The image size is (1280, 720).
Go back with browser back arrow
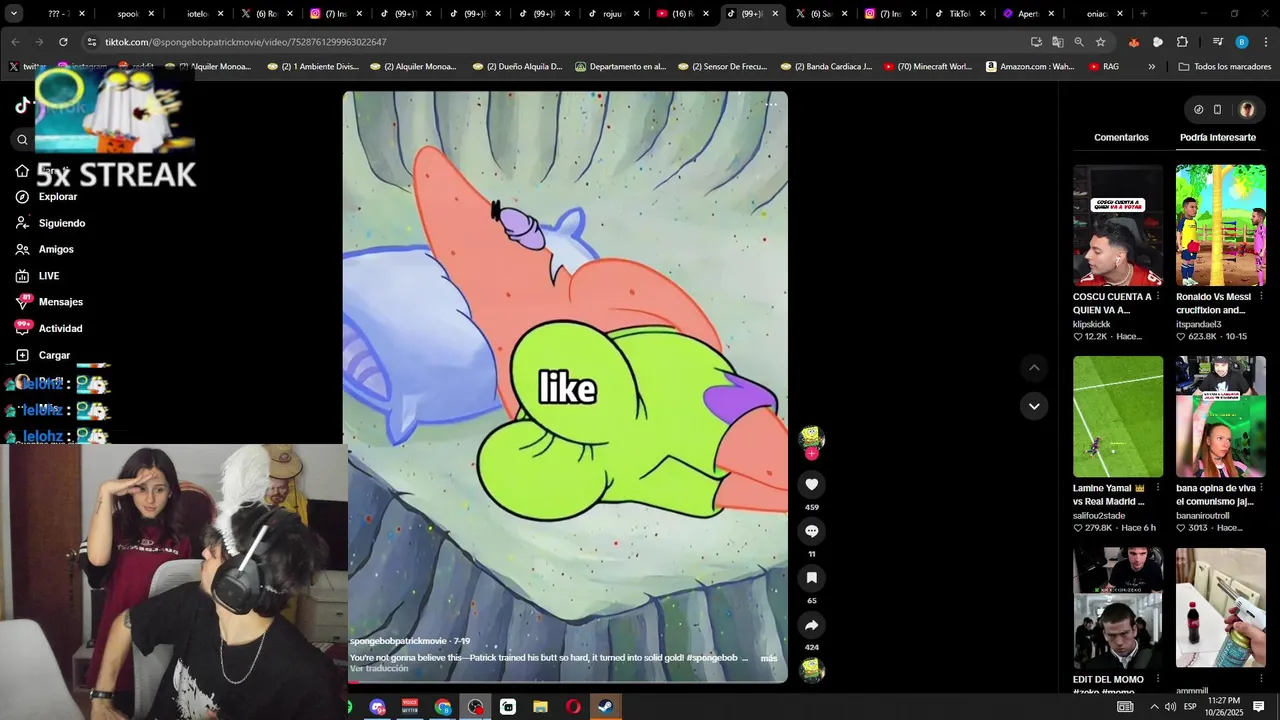click(x=15, y=42)
